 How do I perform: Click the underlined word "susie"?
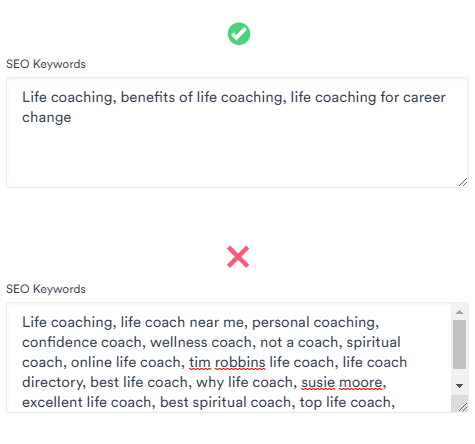click(x=318, y=382)
